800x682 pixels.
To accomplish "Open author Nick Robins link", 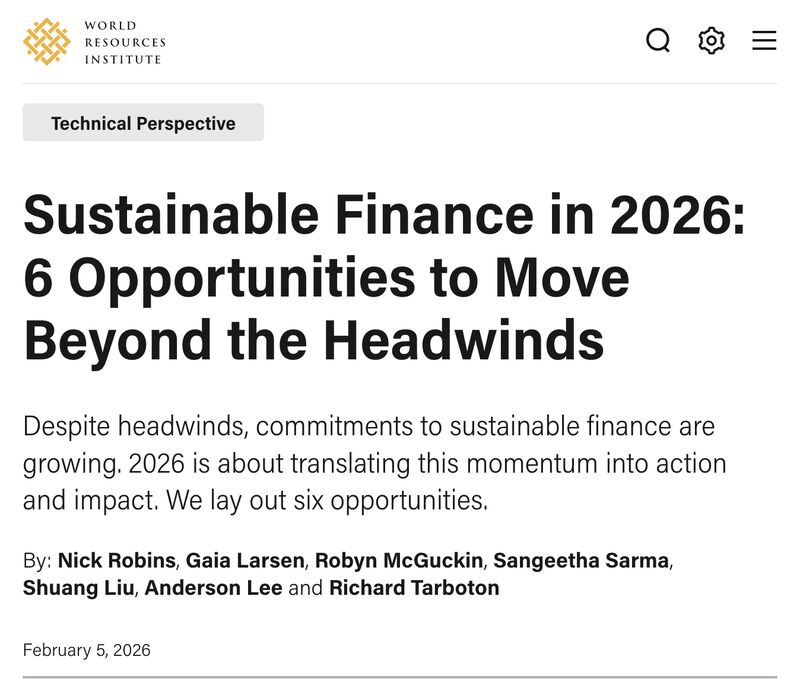I will (x=117, y=560).
